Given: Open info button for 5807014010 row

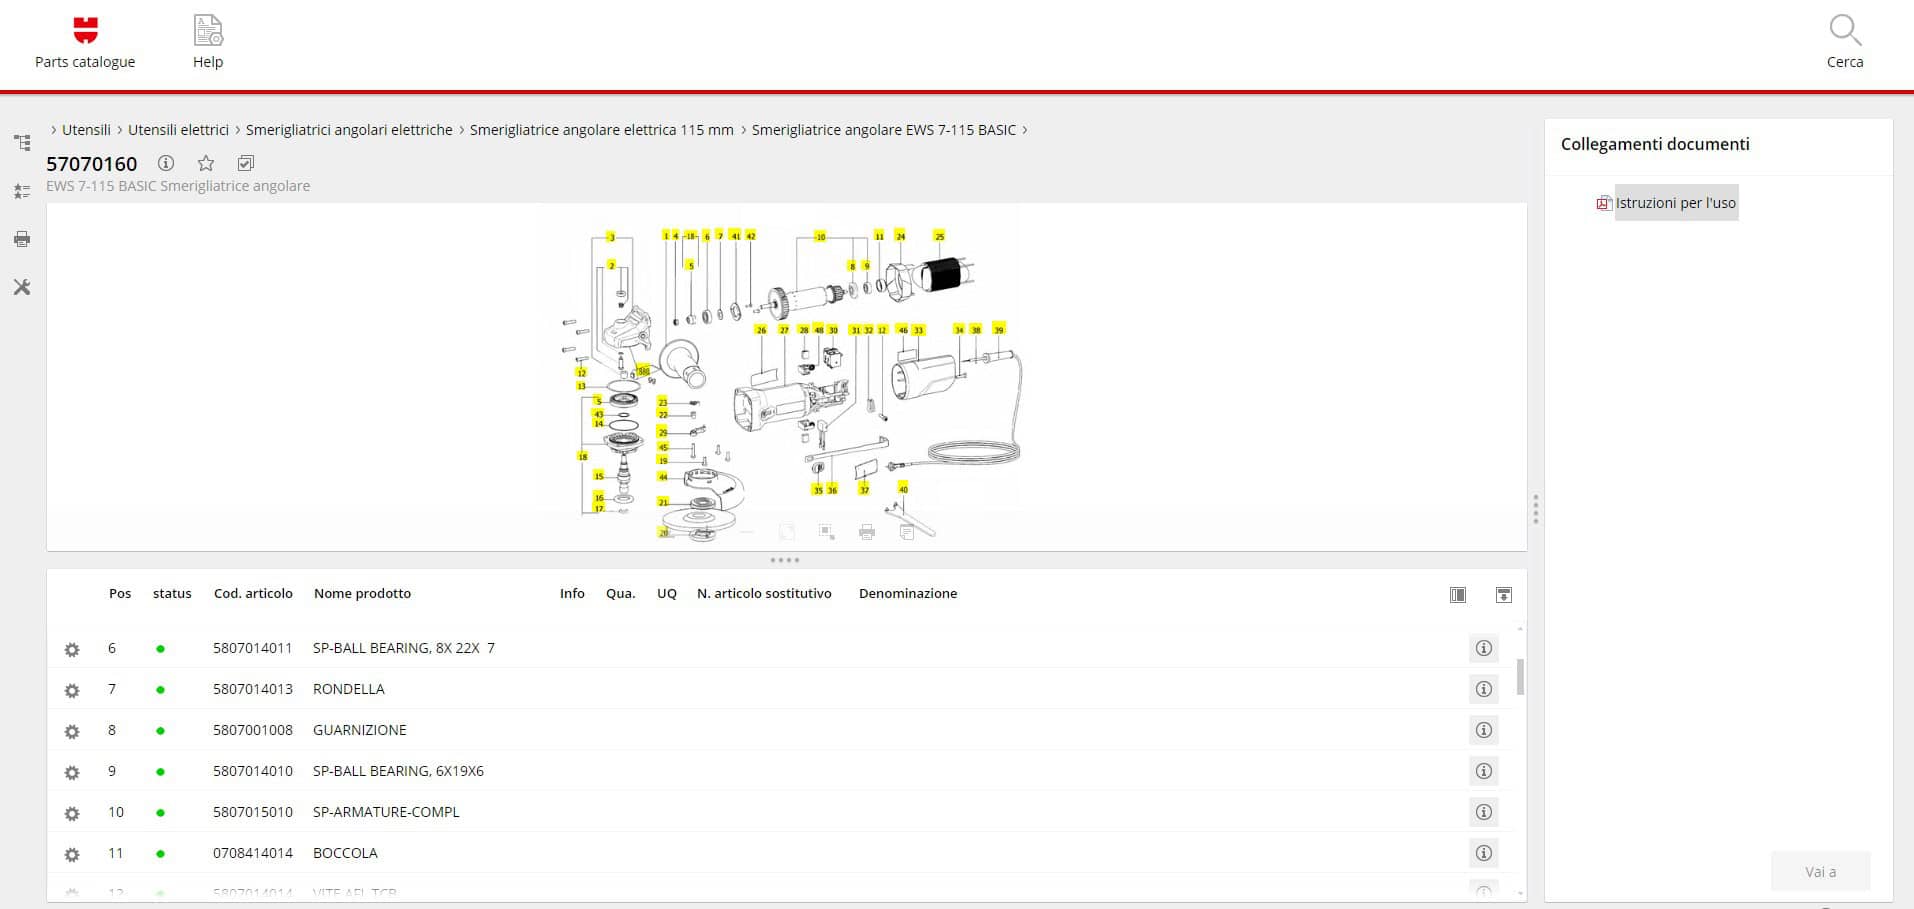Looking at the screenshot, I should point(1484,771).
